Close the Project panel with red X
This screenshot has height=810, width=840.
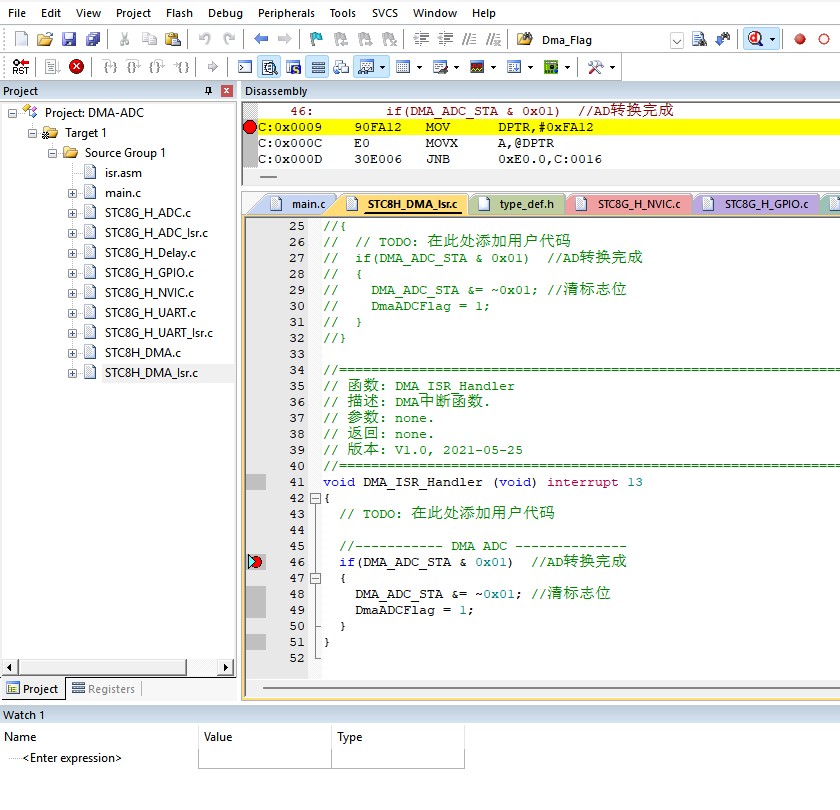tap(227, 91)
